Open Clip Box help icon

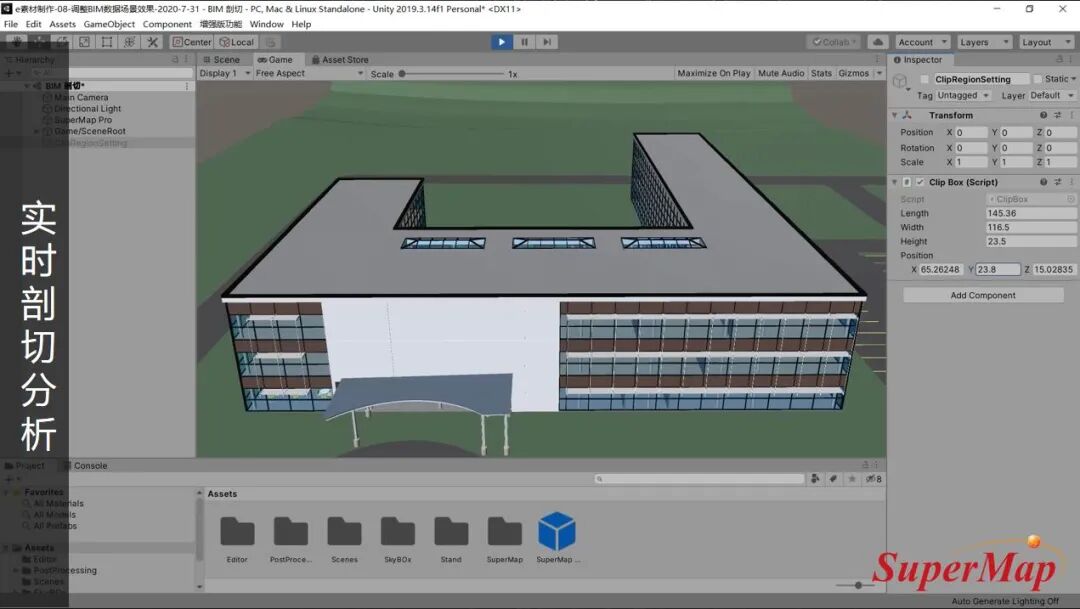click(1043, 182)
